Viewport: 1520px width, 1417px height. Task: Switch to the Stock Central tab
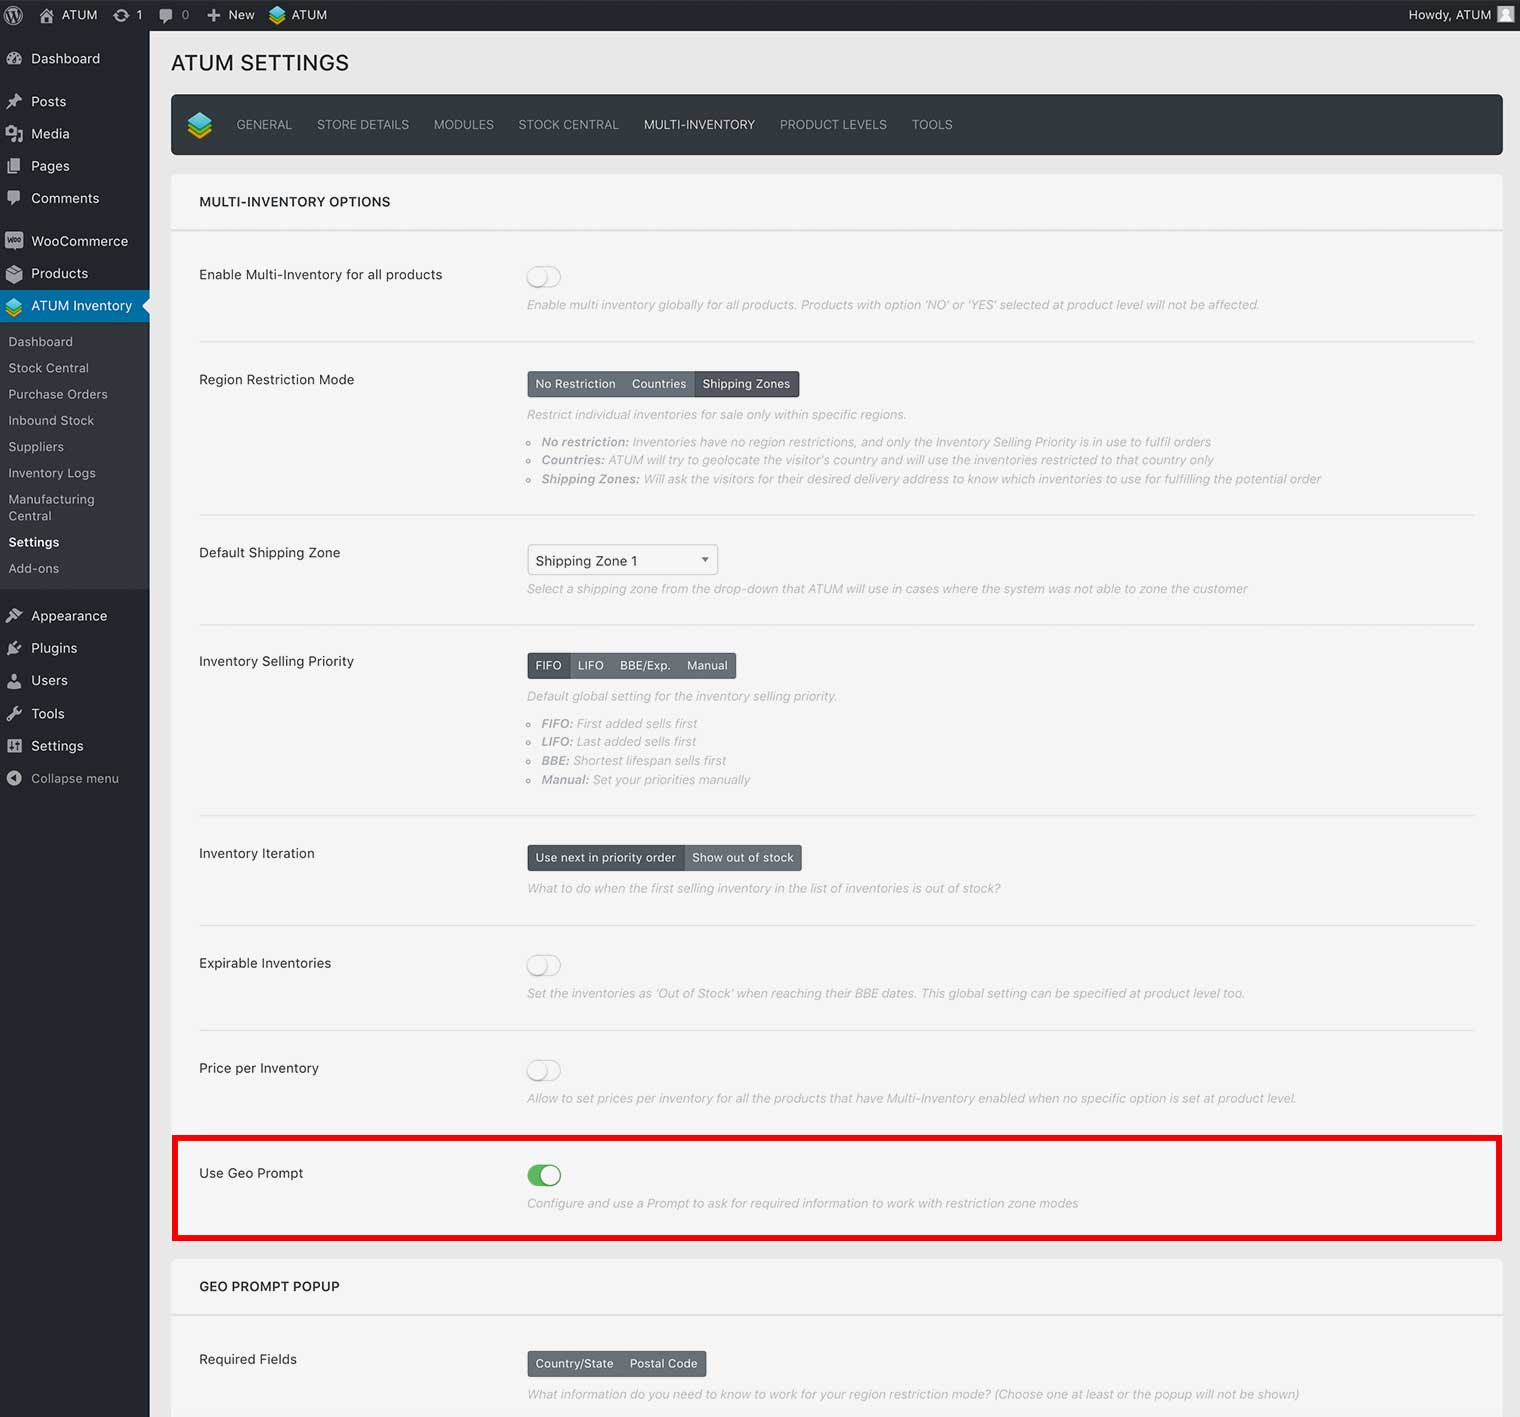tap(568, 125)
